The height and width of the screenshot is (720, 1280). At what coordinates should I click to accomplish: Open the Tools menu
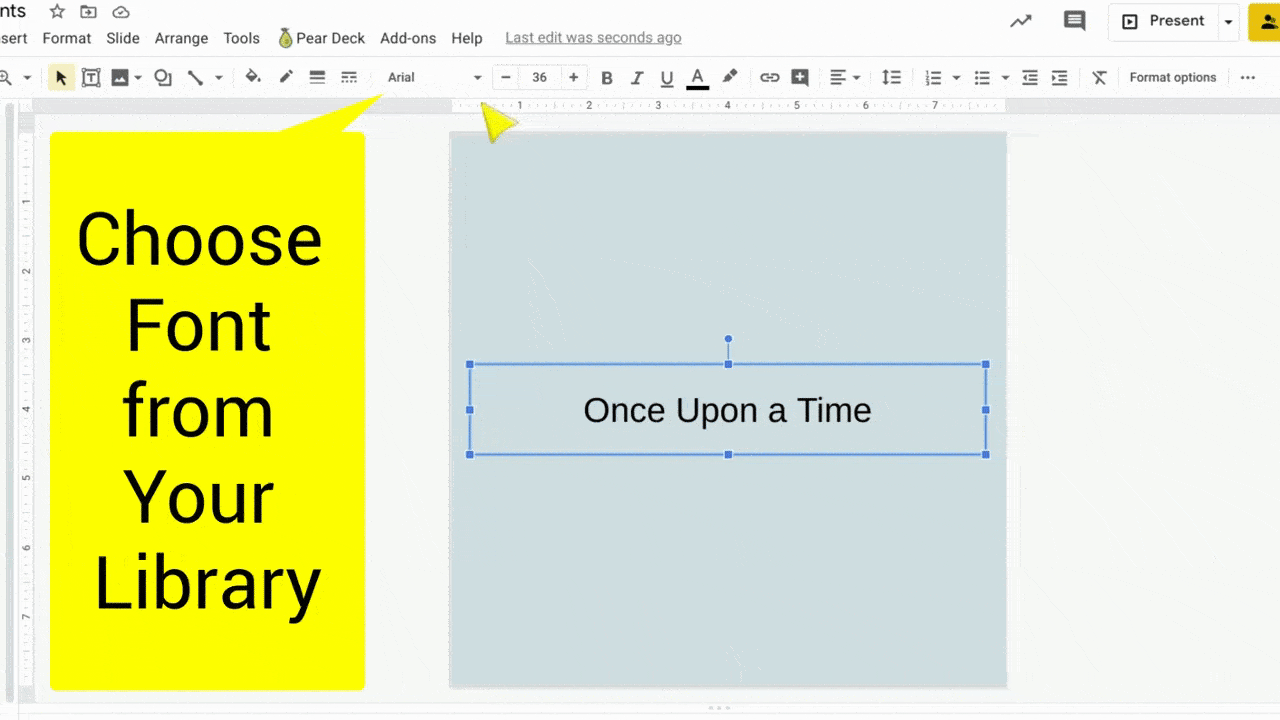pos(241,38)
